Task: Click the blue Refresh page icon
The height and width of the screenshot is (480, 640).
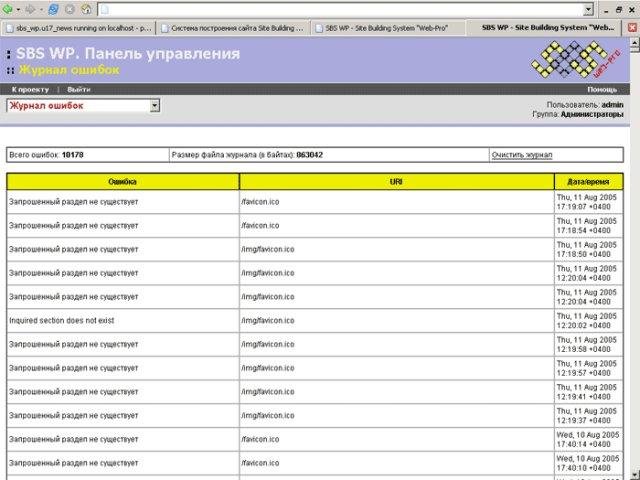Action: coord(53,9)
